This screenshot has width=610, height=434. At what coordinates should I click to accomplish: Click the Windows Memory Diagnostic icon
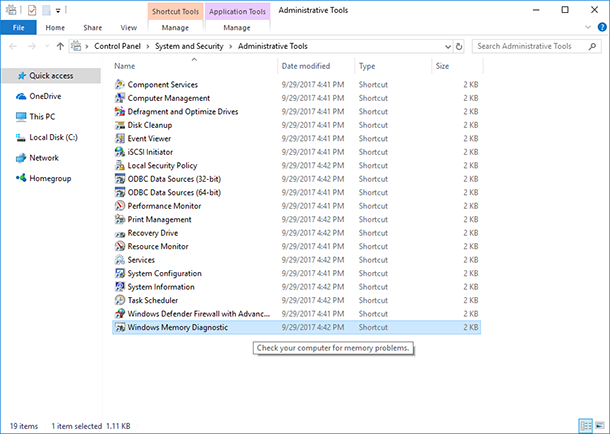(120, 327)
